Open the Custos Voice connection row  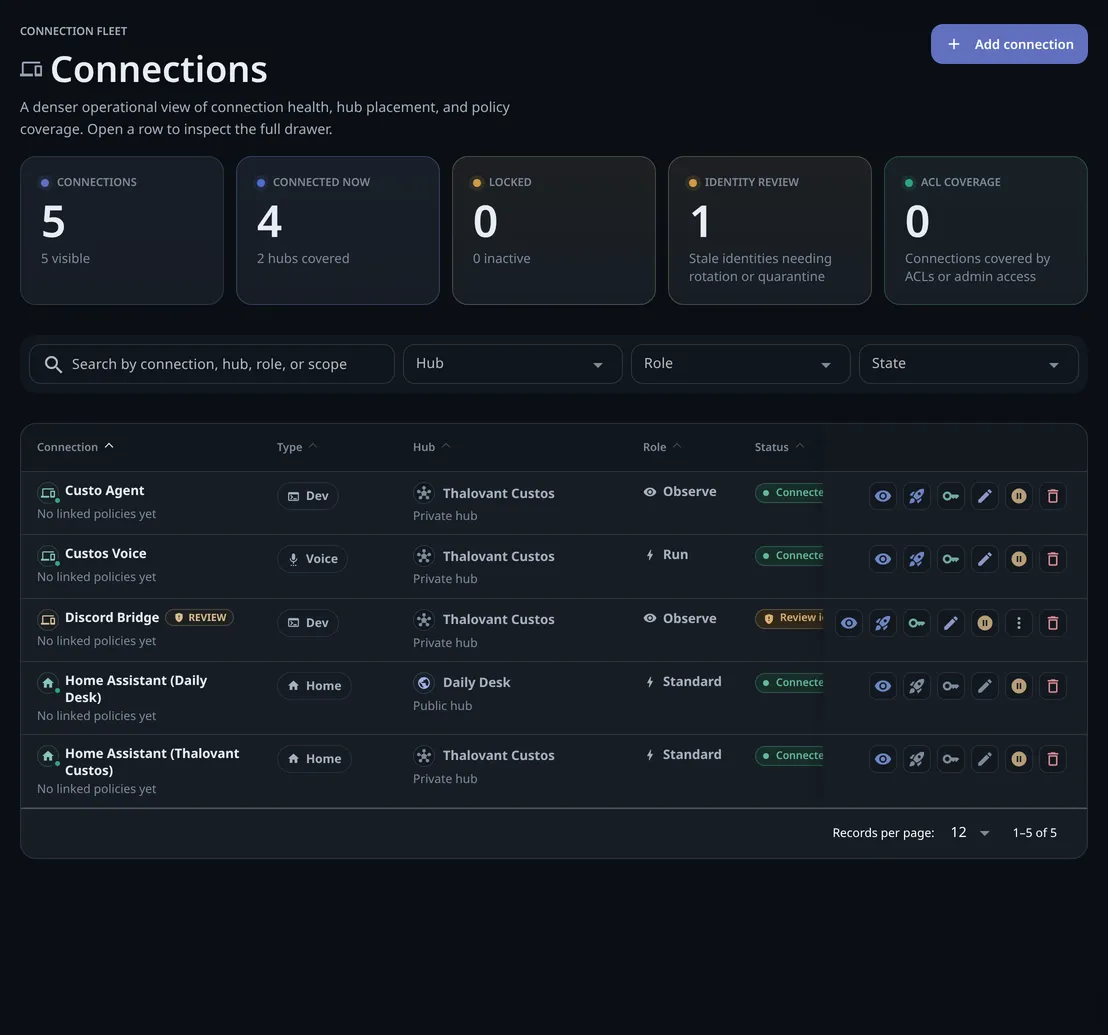[x=553, y=566]
